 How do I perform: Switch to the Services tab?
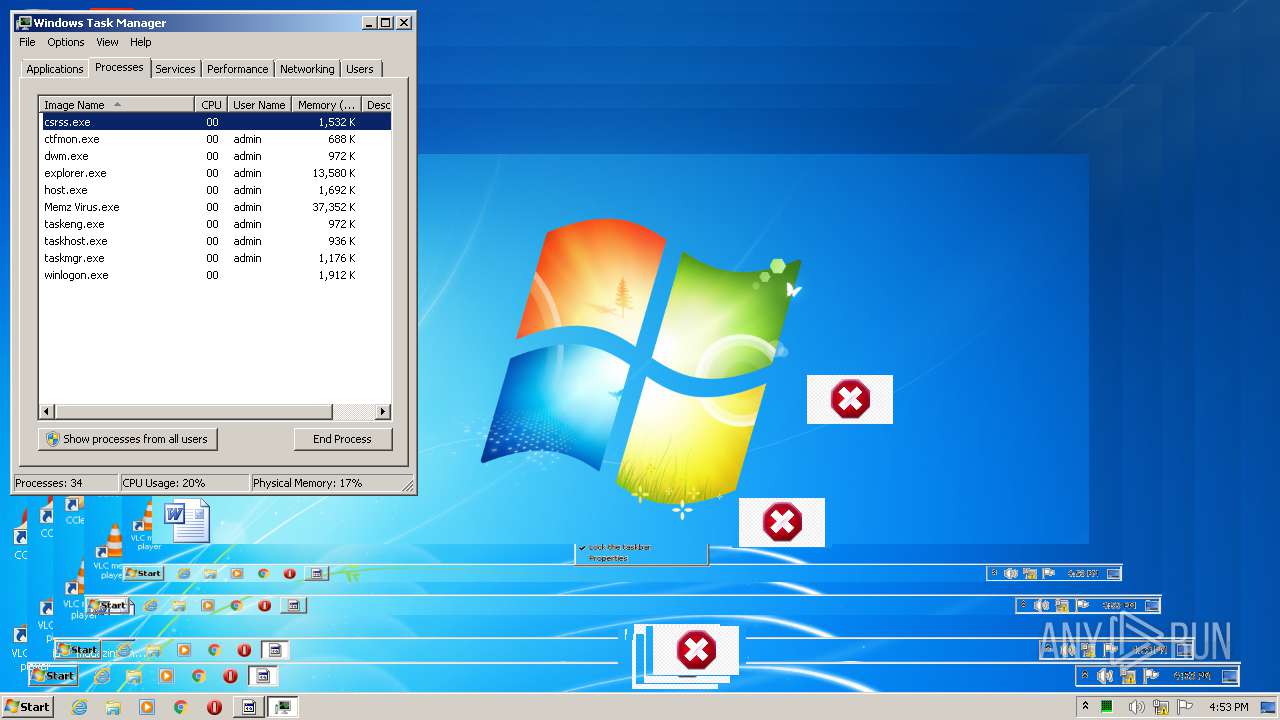[175, 69]
